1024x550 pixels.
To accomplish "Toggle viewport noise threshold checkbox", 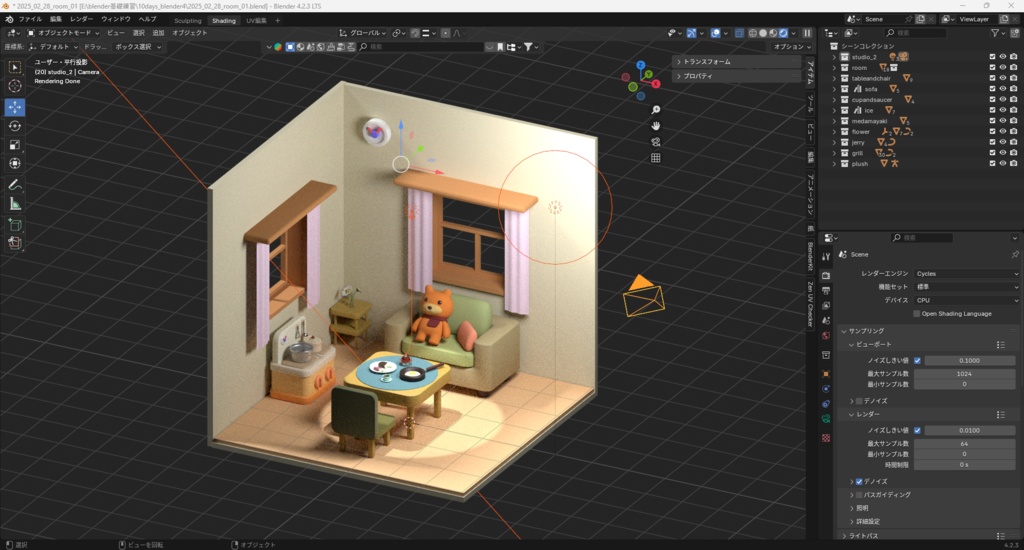I will [918, 361].
